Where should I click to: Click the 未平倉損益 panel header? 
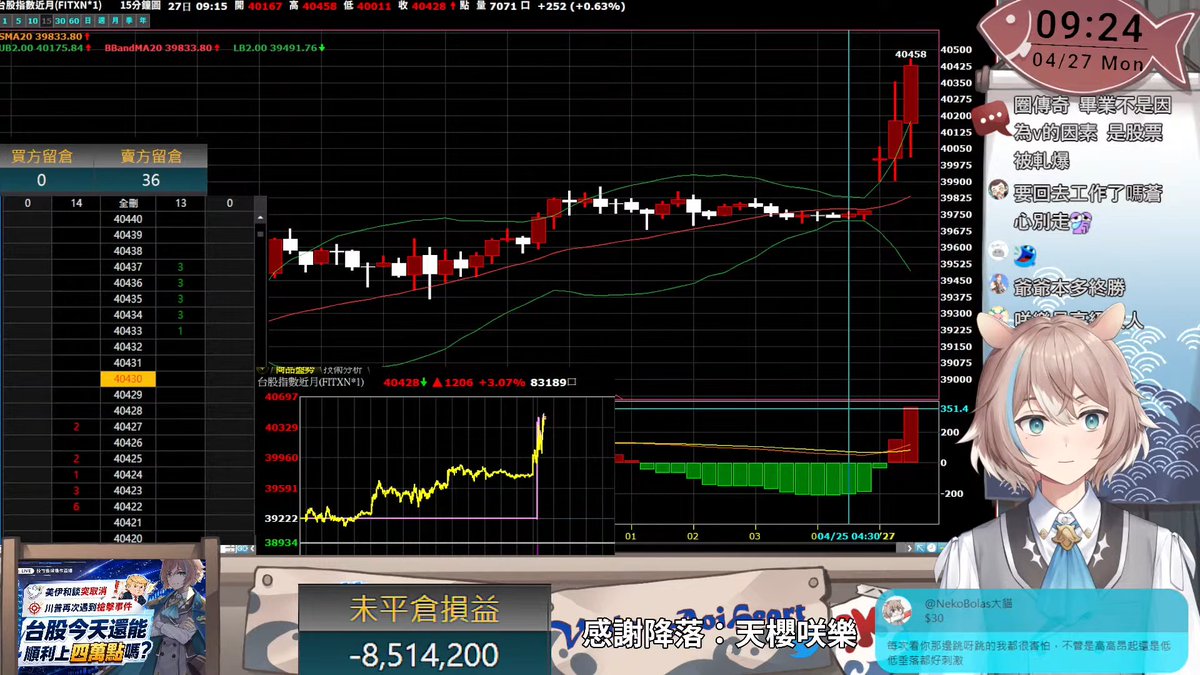(424, 609)
